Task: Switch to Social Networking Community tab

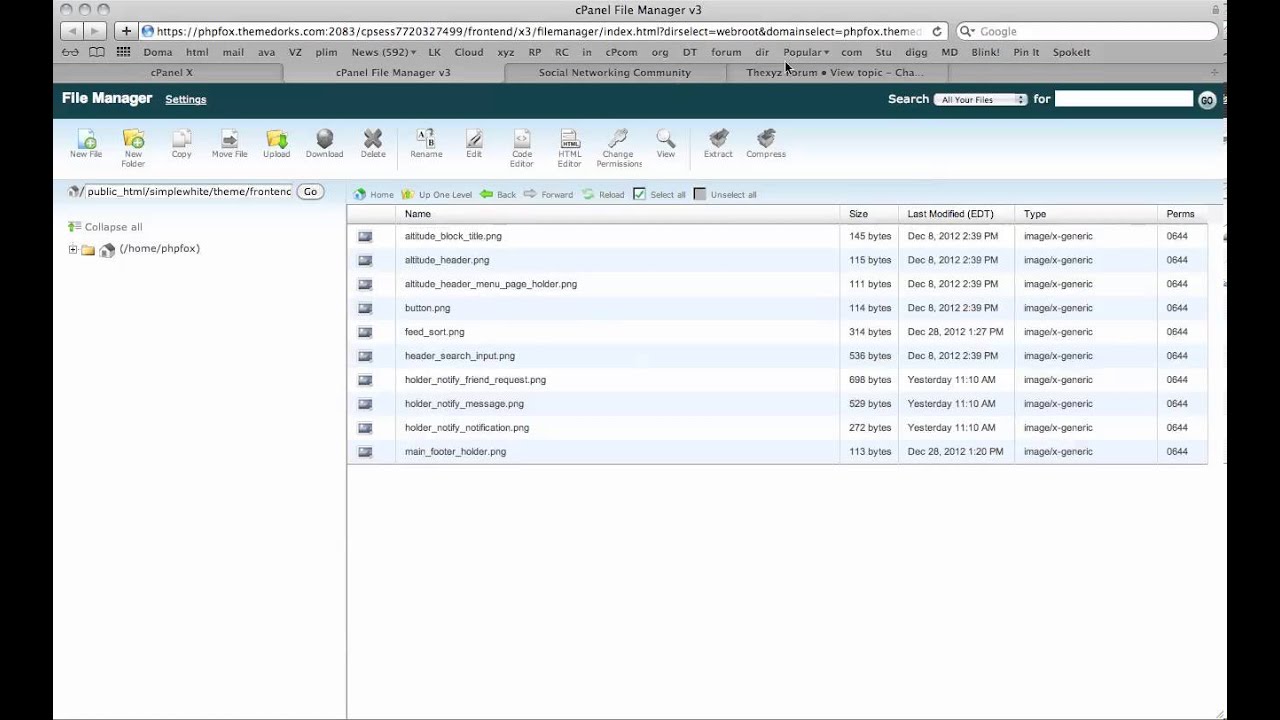Action: click(x=614, y=72)
